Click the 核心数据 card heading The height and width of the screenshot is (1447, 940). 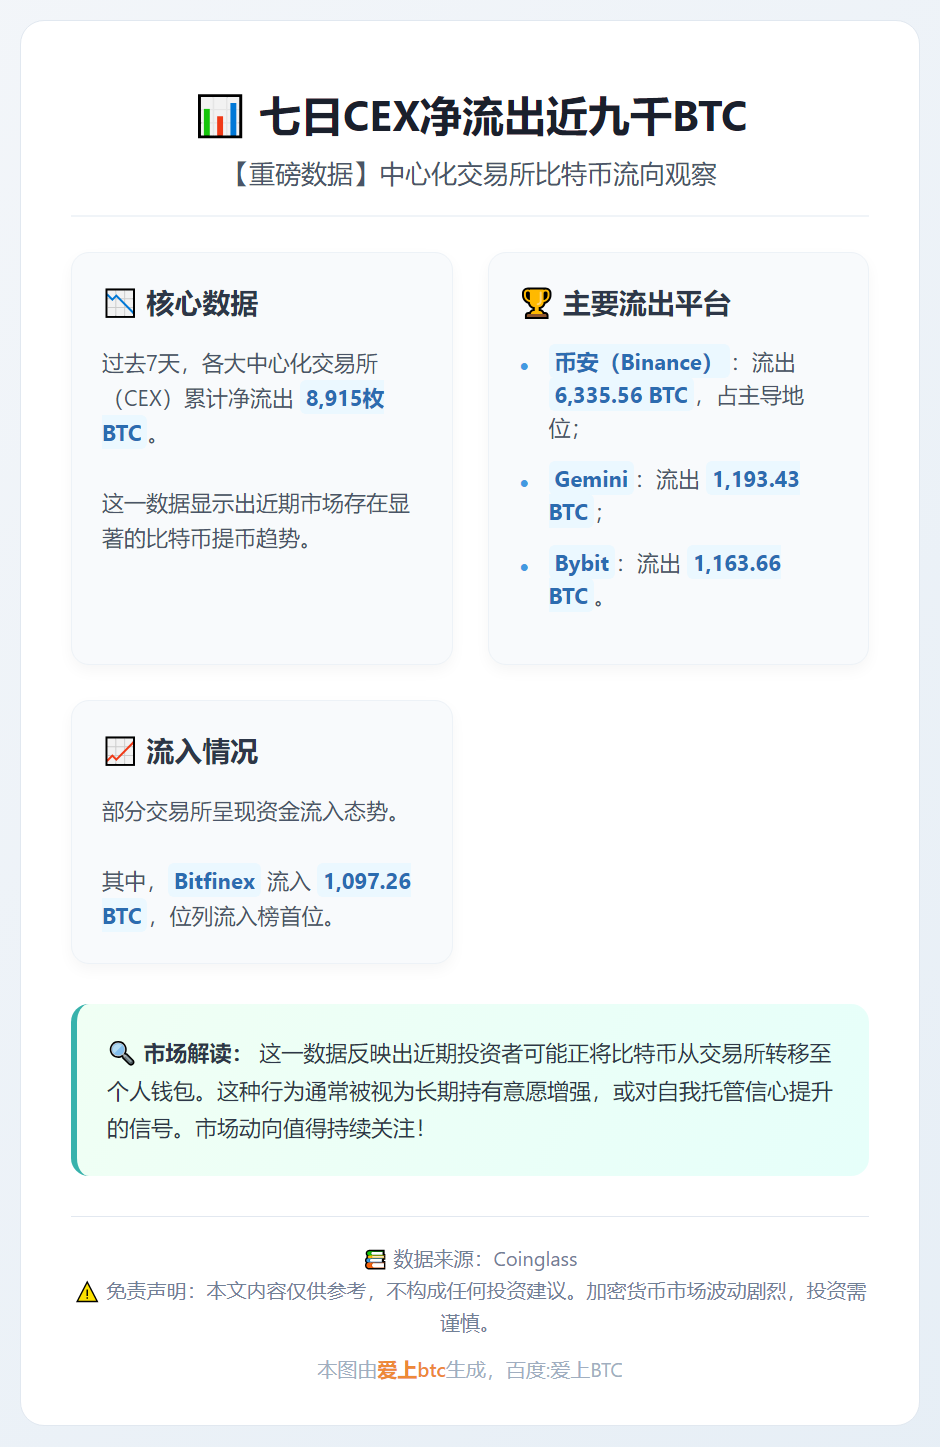click(x=202, y=303)
